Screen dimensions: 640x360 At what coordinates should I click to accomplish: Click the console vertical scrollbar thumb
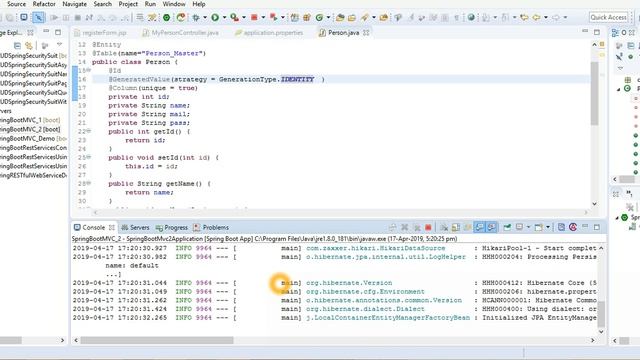(601, 313)
